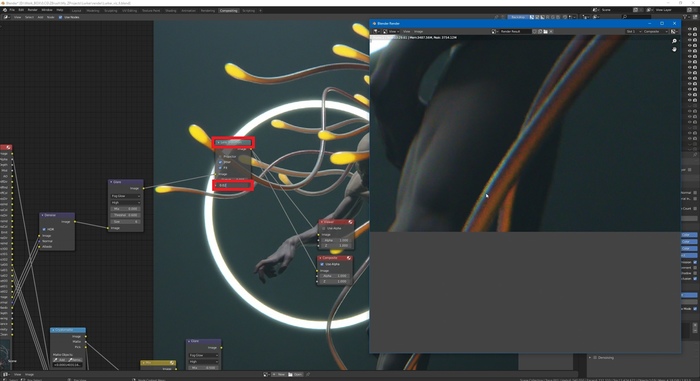700x381 pixels.
Task: Open High quality dropdown in upper Glare node
Action: [x=125, y=203]
